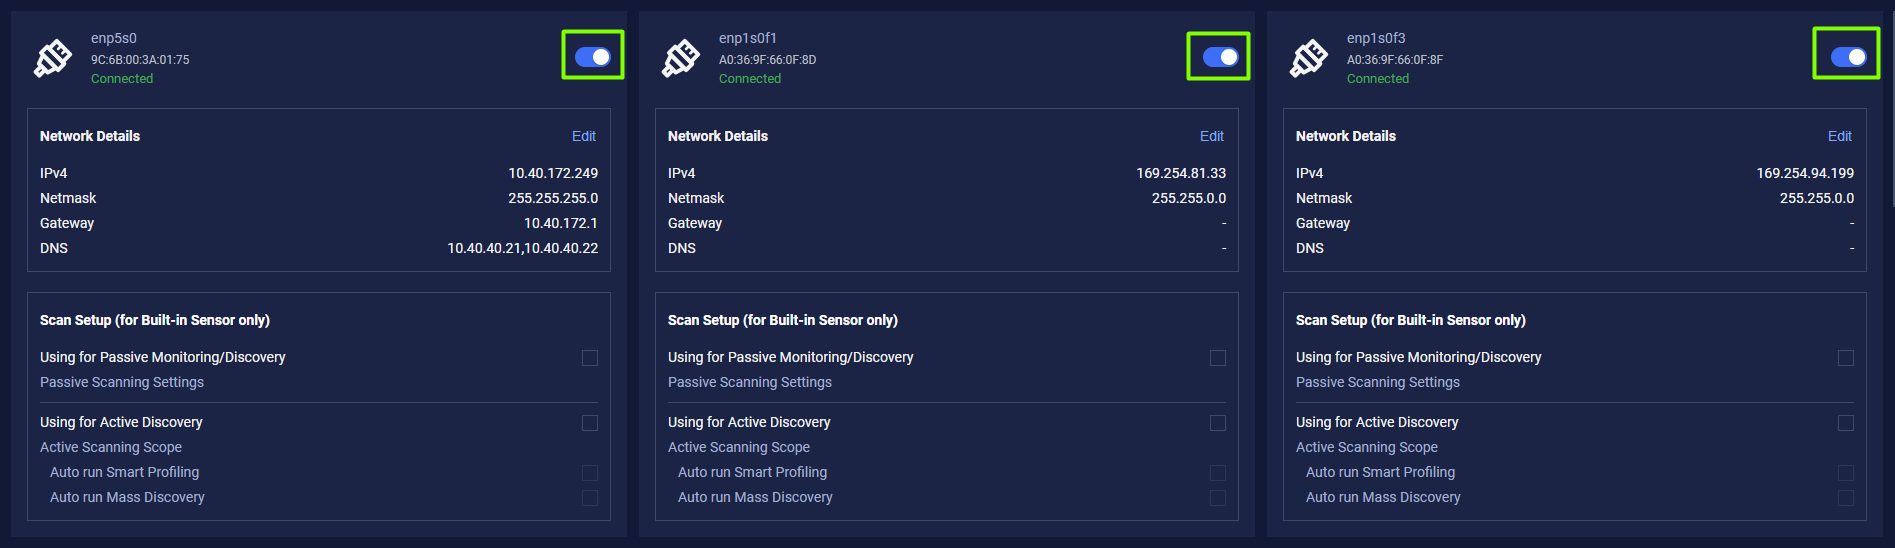Image resolution: width=1895 pixels, height=548 pixels.
Task: Check Auto run Smart Profiling for enp1s0f1
Action: click(1218, 473)
